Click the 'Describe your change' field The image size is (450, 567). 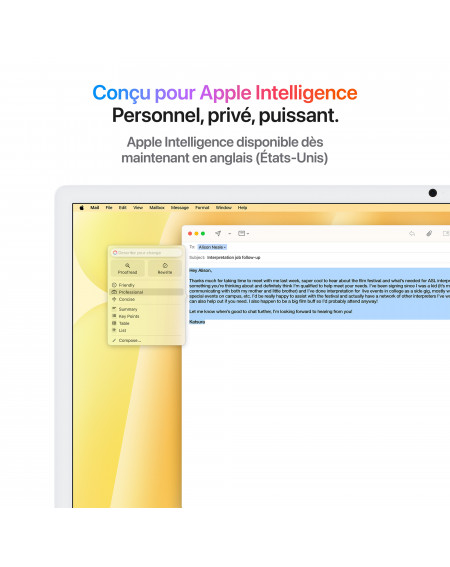tap(146, 252)
